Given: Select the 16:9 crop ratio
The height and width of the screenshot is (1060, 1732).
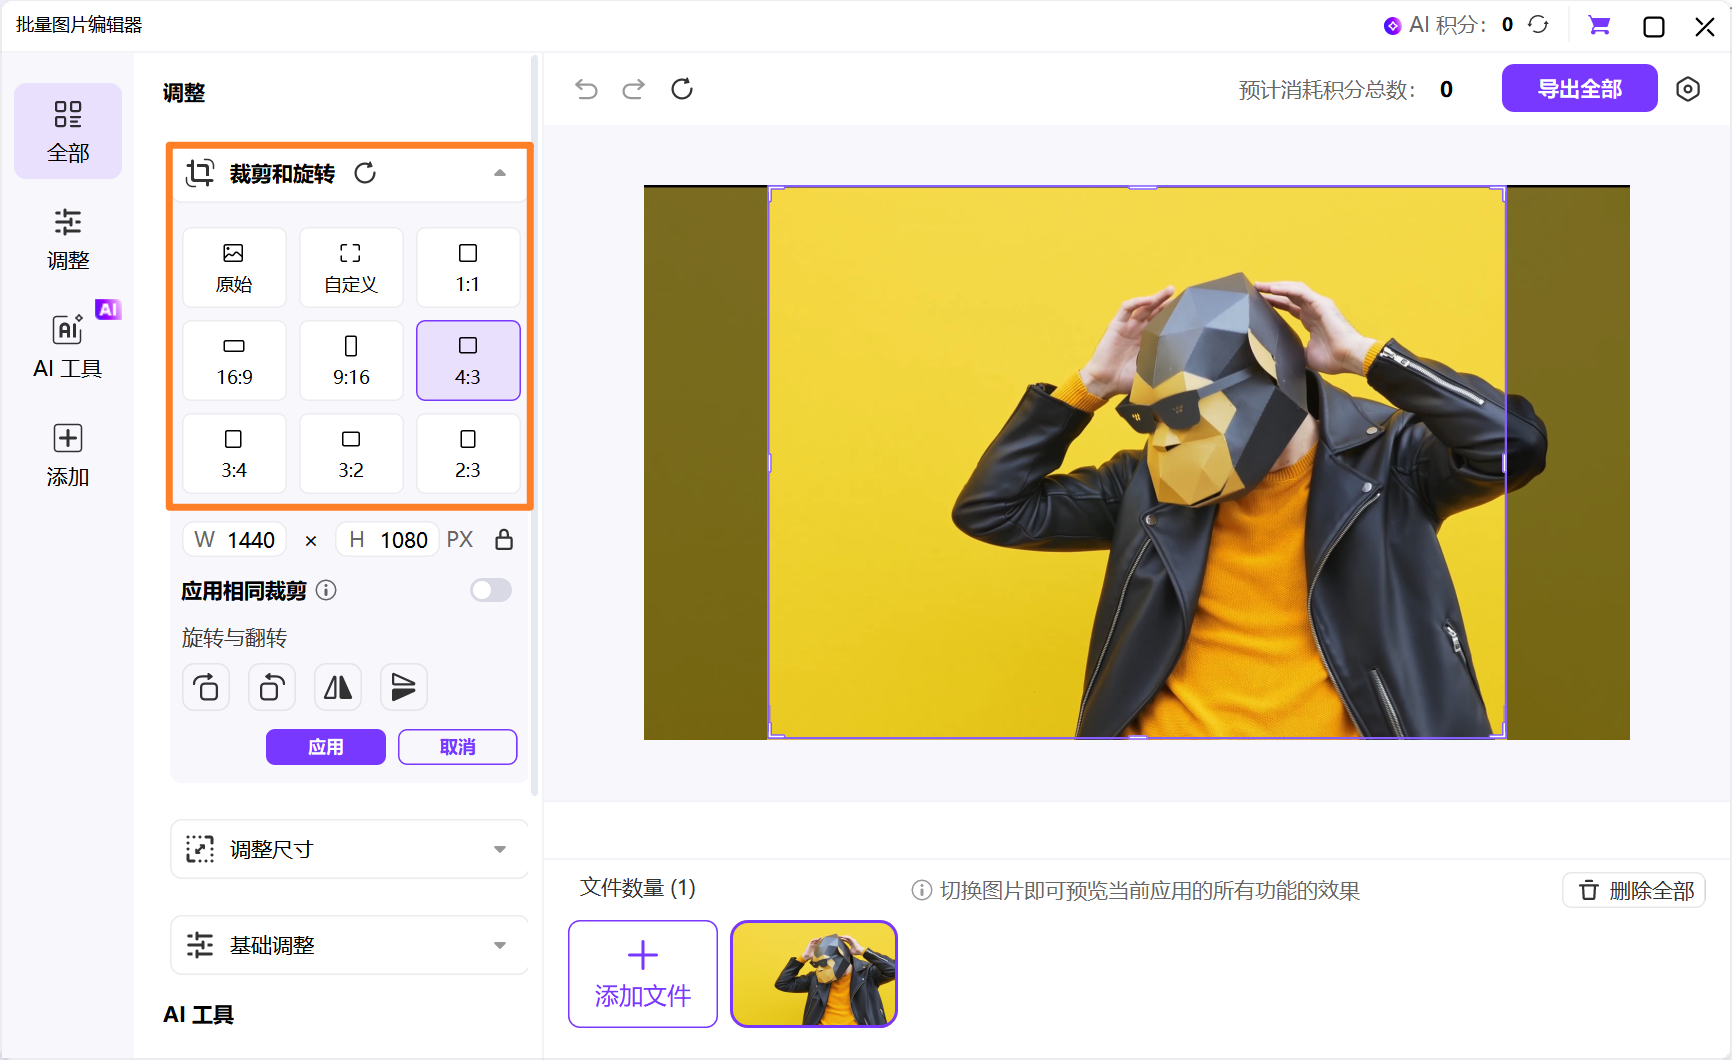Looking at the screenshot, I should pyautogui.click(x=234, y=361).
